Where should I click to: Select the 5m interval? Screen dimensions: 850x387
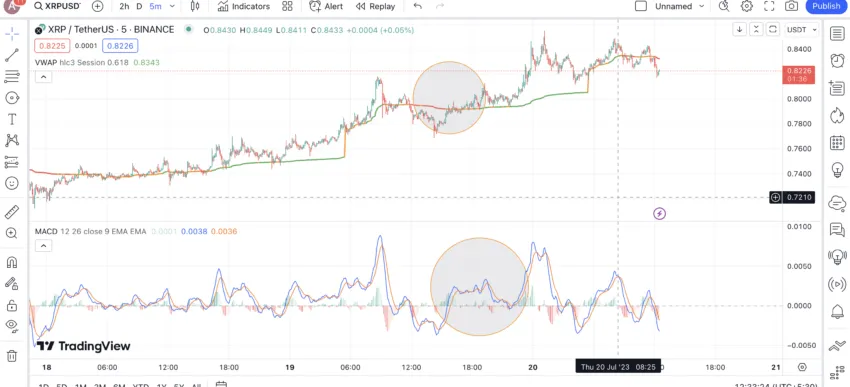click(155, 7)
